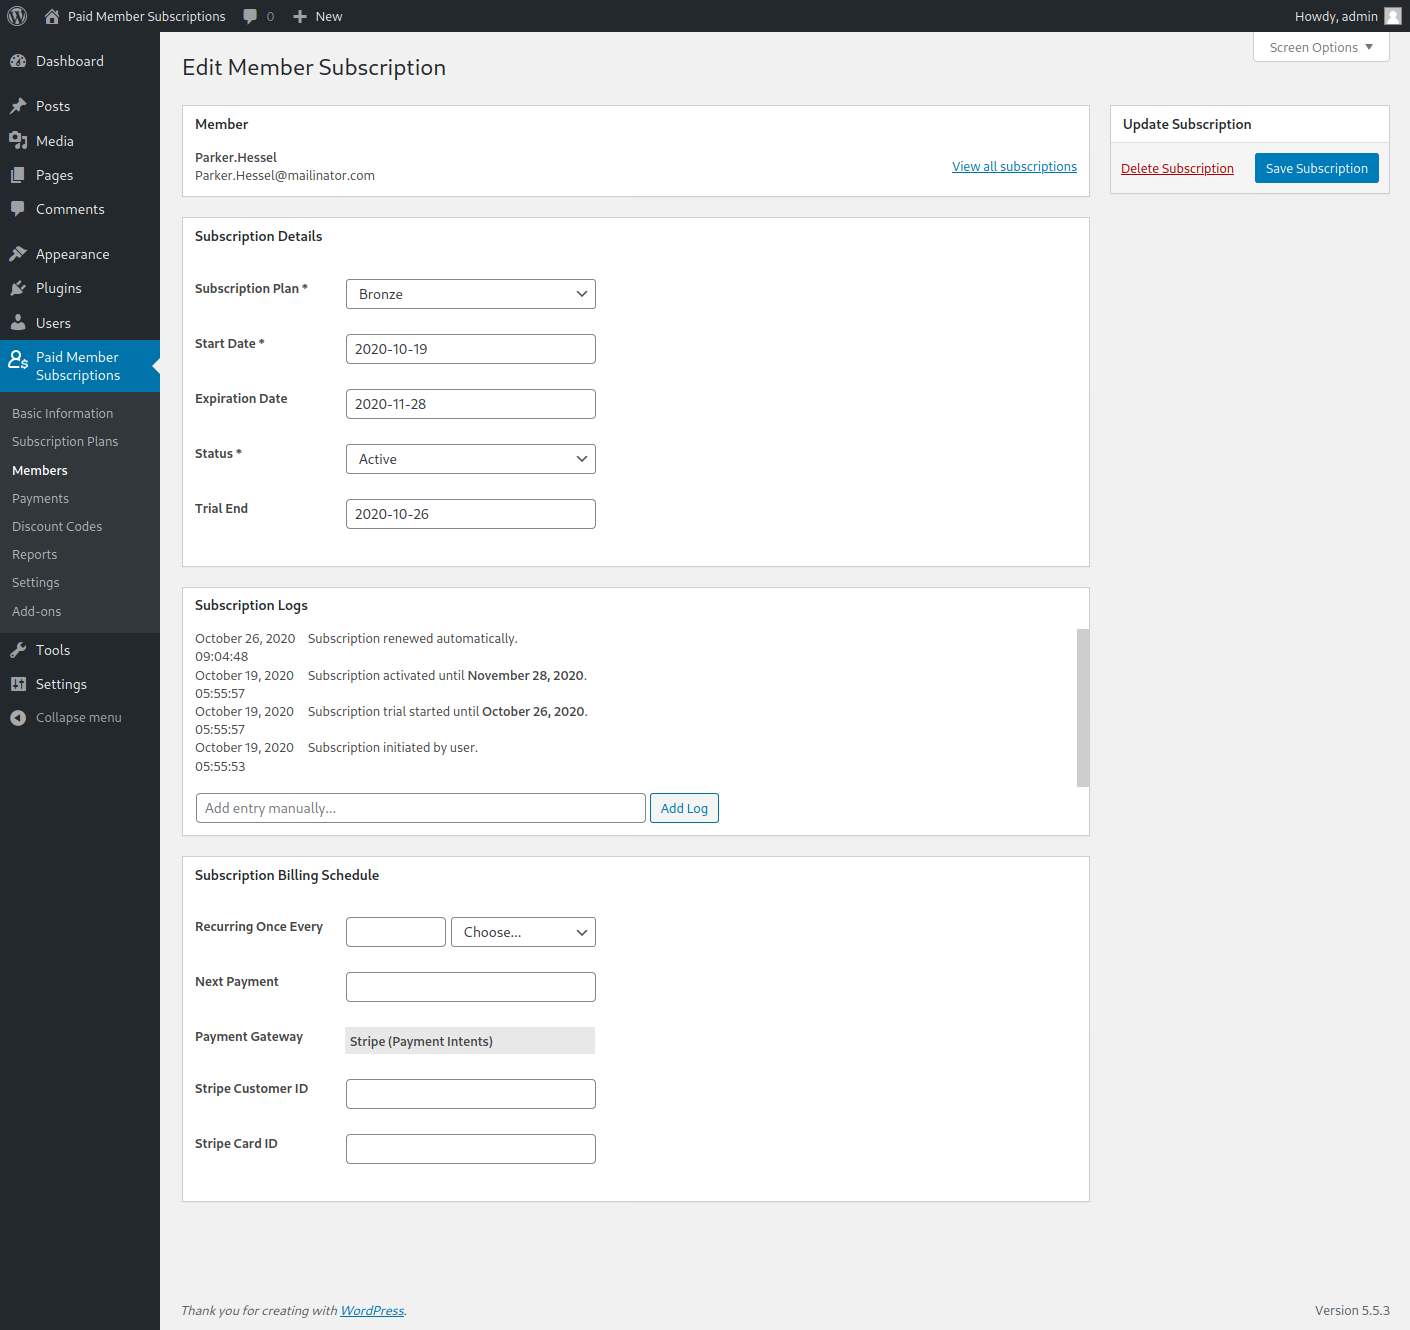Click the Plugins plug icon
1410x1330 pixels.
[x=18, y=288]
